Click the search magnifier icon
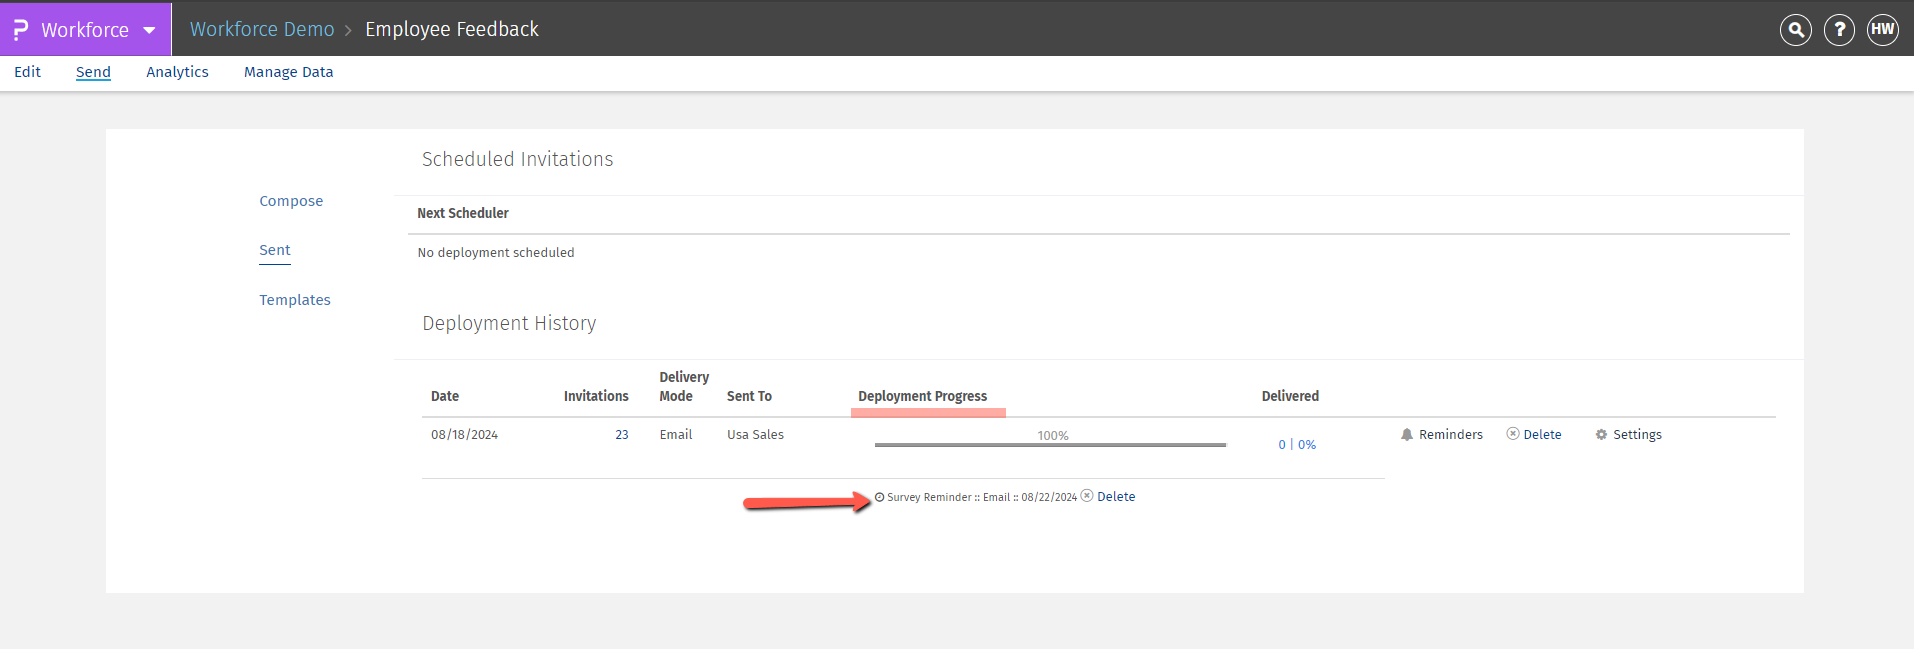Viewport: 1914px width, 649px height. [1796, 30]
